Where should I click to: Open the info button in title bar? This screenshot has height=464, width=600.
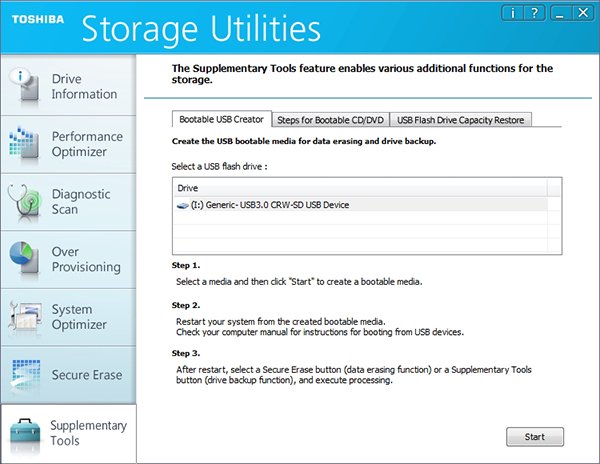click(x=512, y=14)
